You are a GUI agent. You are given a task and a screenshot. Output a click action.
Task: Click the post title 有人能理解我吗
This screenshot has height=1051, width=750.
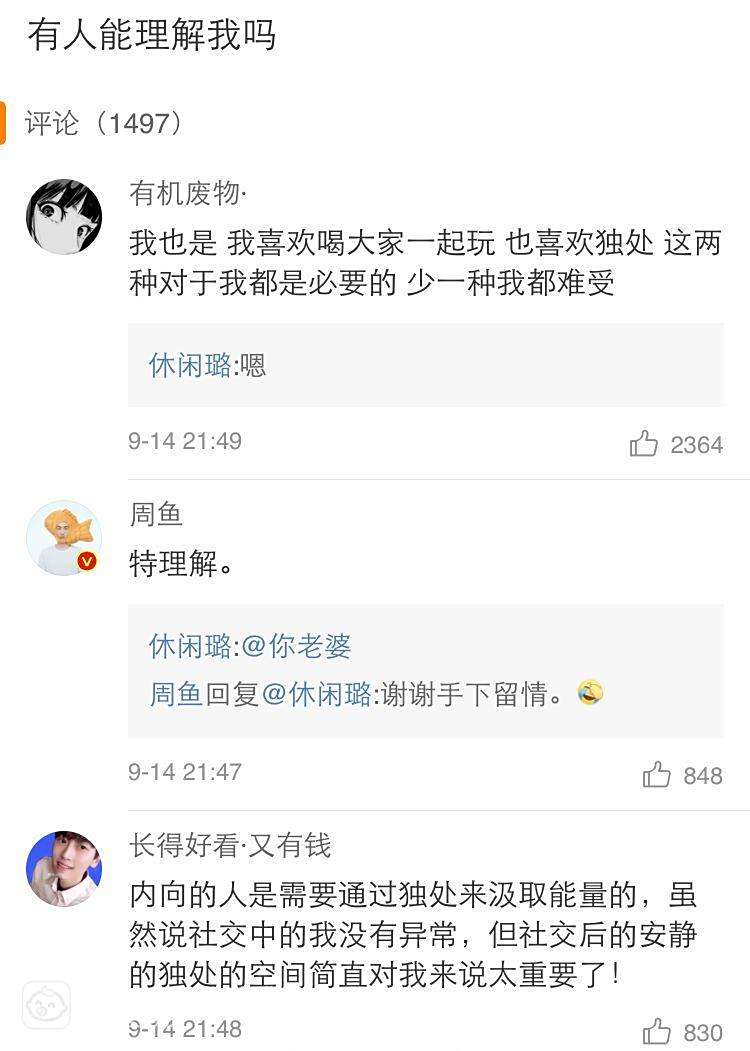tap(151, 36)
